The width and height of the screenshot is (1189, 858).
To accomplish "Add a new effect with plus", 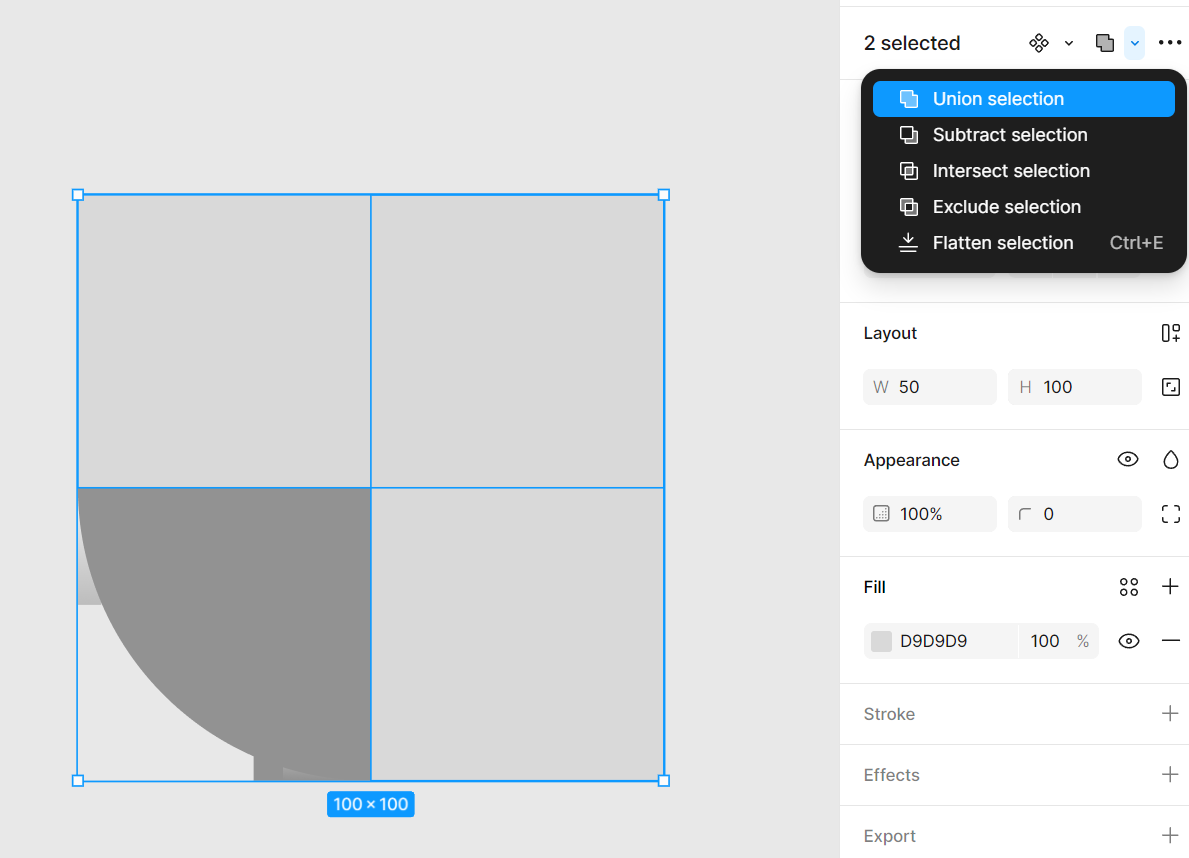I will click(x=1170, y=775).
